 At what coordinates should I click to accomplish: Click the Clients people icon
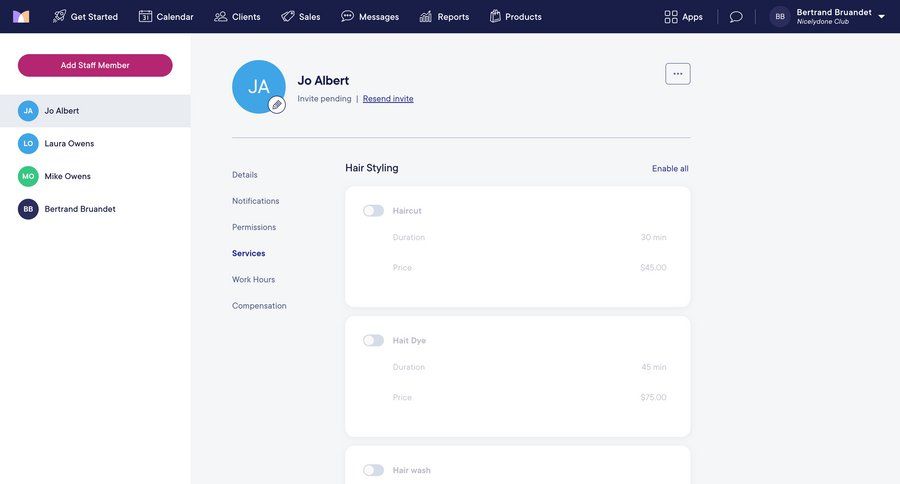coord(220,16)
